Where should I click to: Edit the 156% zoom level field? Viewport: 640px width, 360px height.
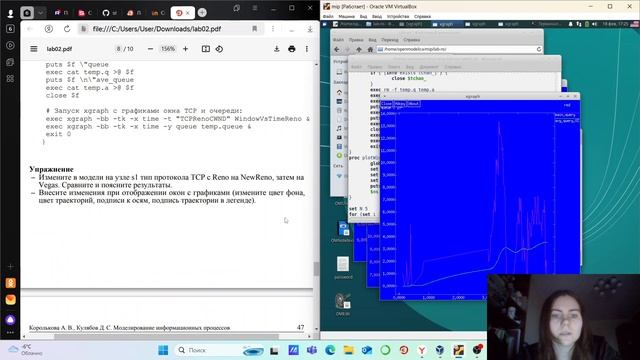pyautogui.click(x=168, y=49)
